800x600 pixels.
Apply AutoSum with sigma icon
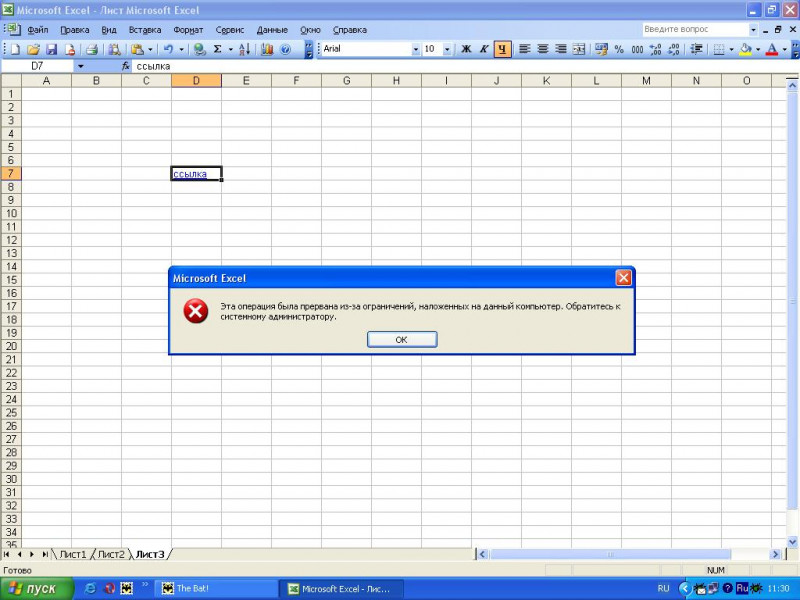[218, 49]
